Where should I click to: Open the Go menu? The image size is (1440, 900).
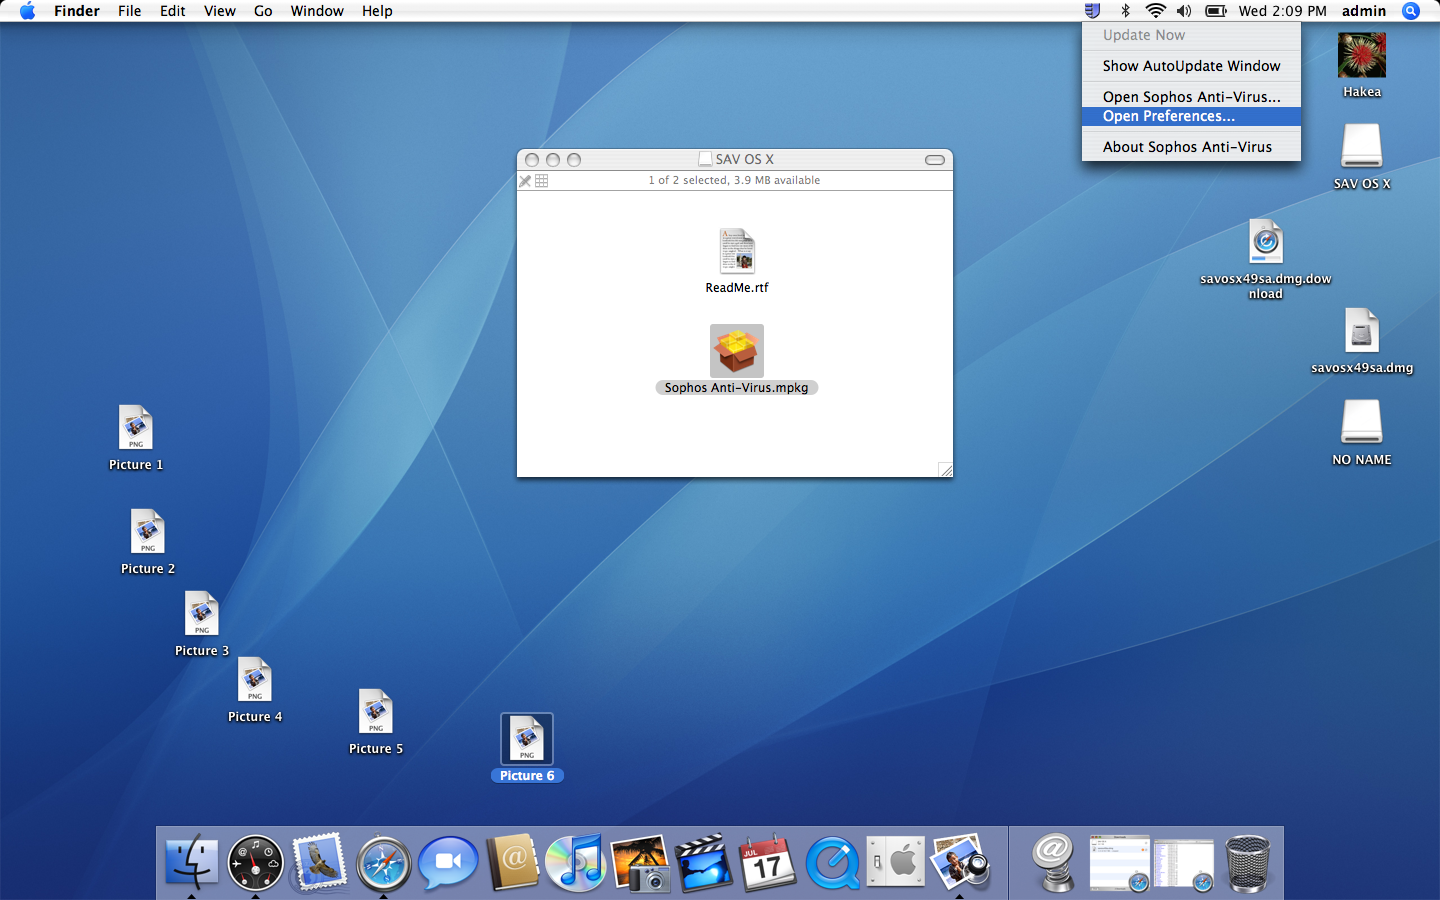pos(263,11)
